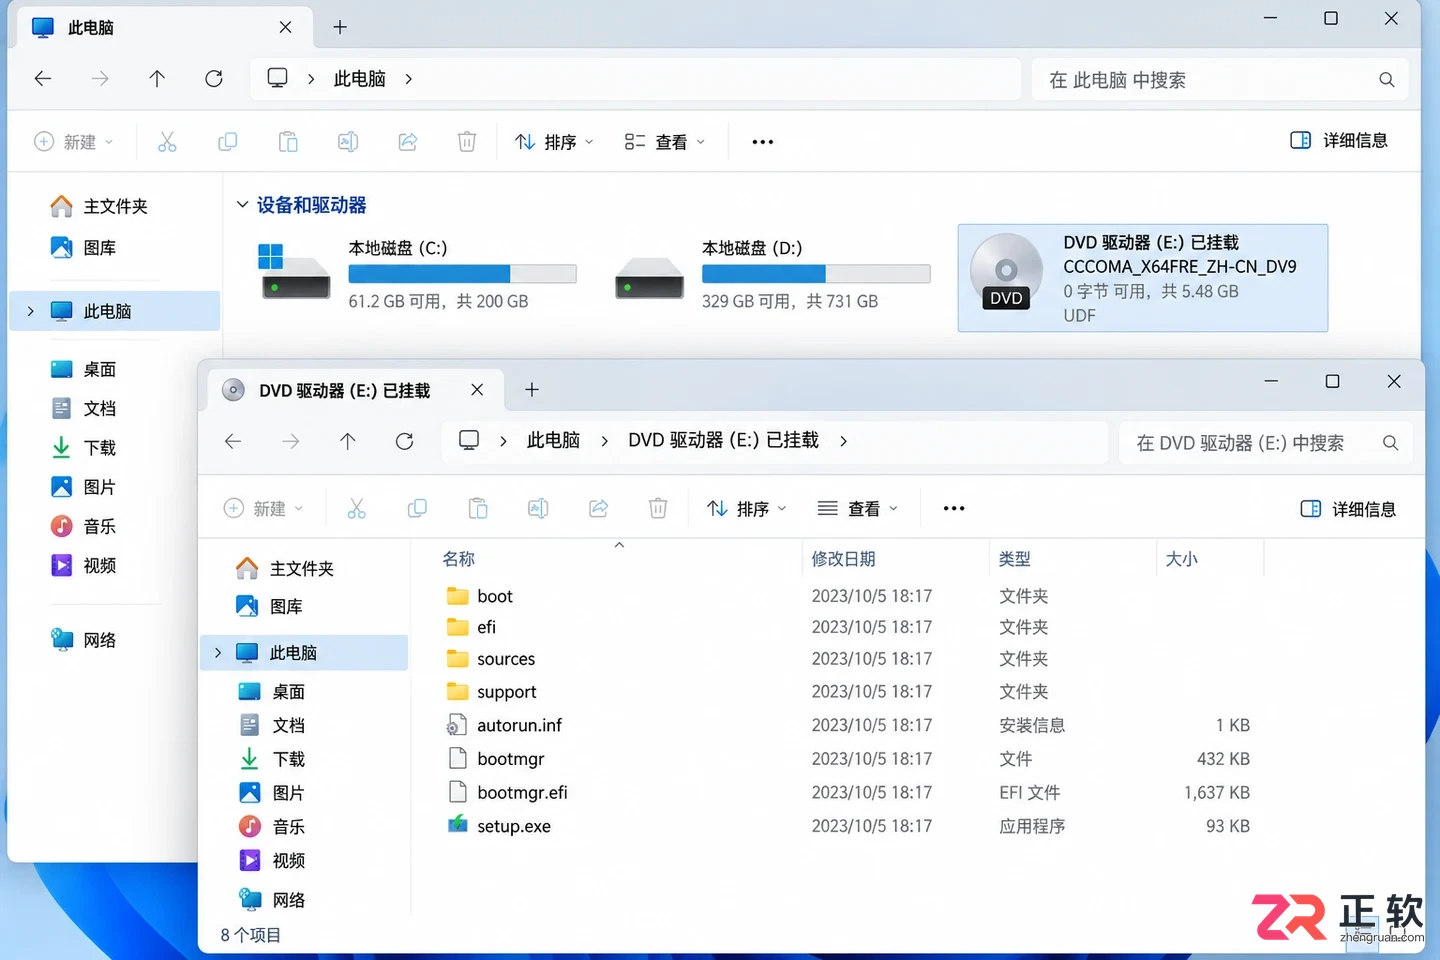Click back arrow in 此电脑 window
The height and width of the screenshot is (960, 1440).
(43, 79)
